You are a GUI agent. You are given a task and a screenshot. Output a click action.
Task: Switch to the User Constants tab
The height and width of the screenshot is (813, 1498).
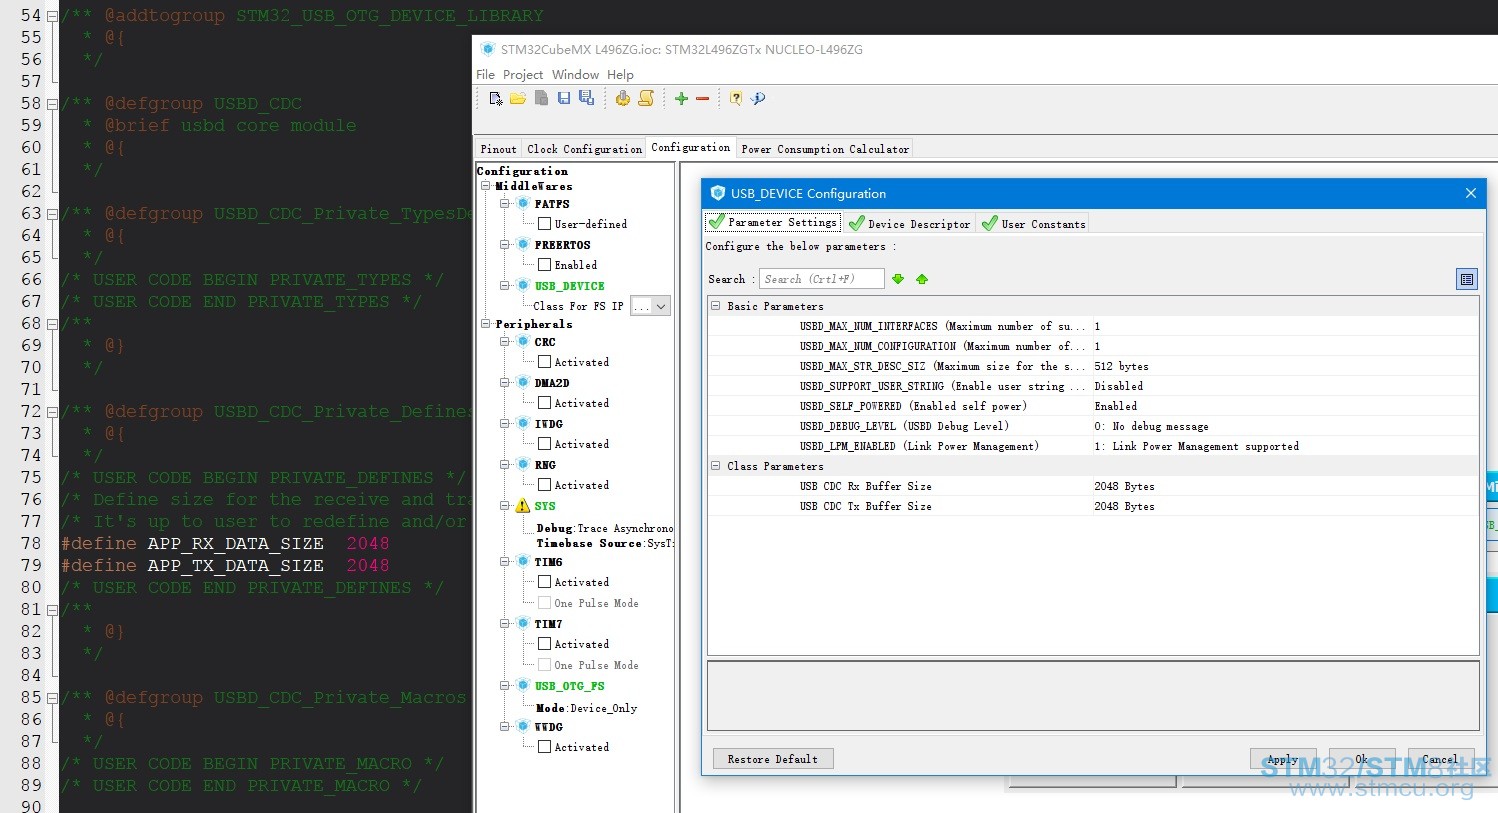(x=1033, y=224)
